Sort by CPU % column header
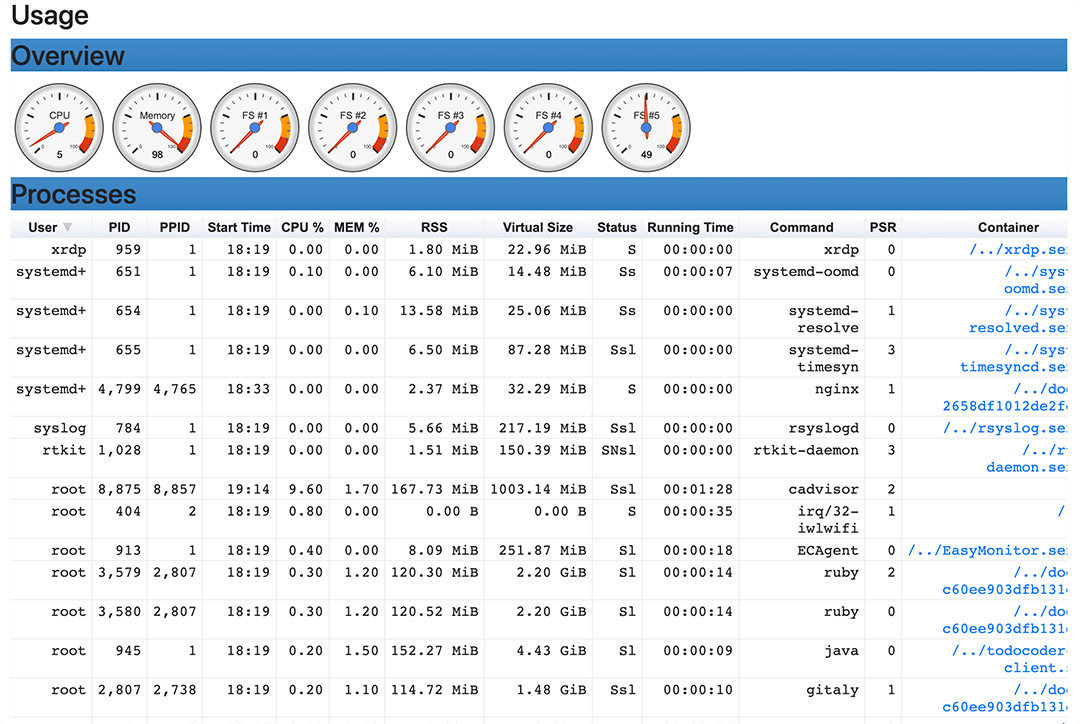This screenshot has height=724, width=1080. [302, 227]
